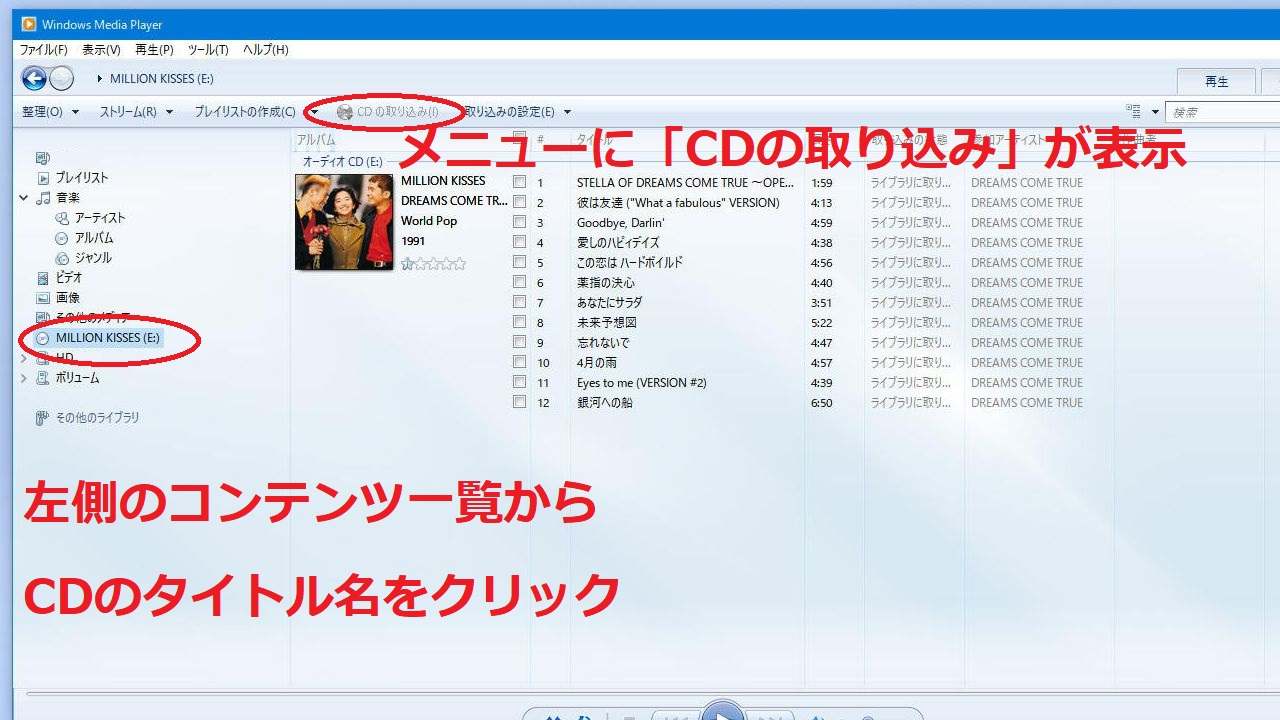Viewport: 1280px width, 720px height.
Task: Click the Genre (ジャンル) icon
Action: coord(62,258)
